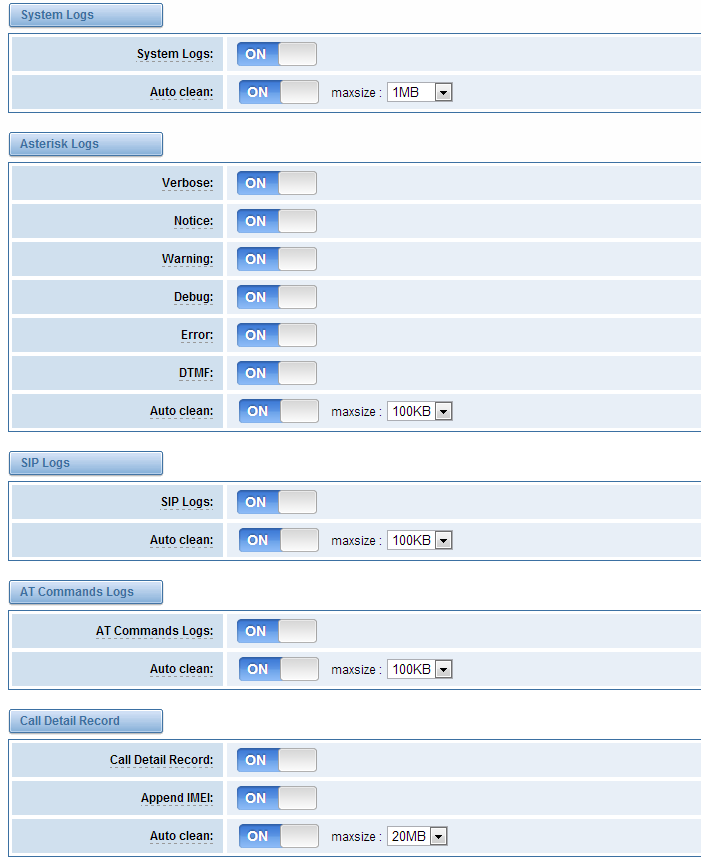Screen dimensions: 701x863
Task: Disable the Notice log switch
Action: click(277, 221)
